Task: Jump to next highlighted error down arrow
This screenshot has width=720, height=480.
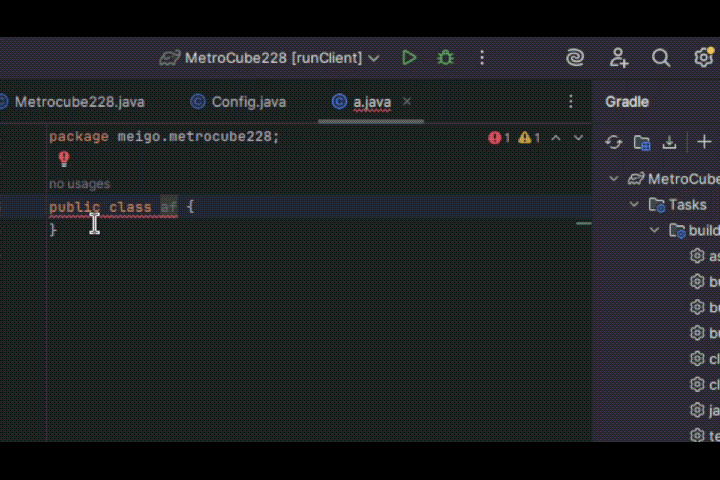Action: (x=578, y=138)
